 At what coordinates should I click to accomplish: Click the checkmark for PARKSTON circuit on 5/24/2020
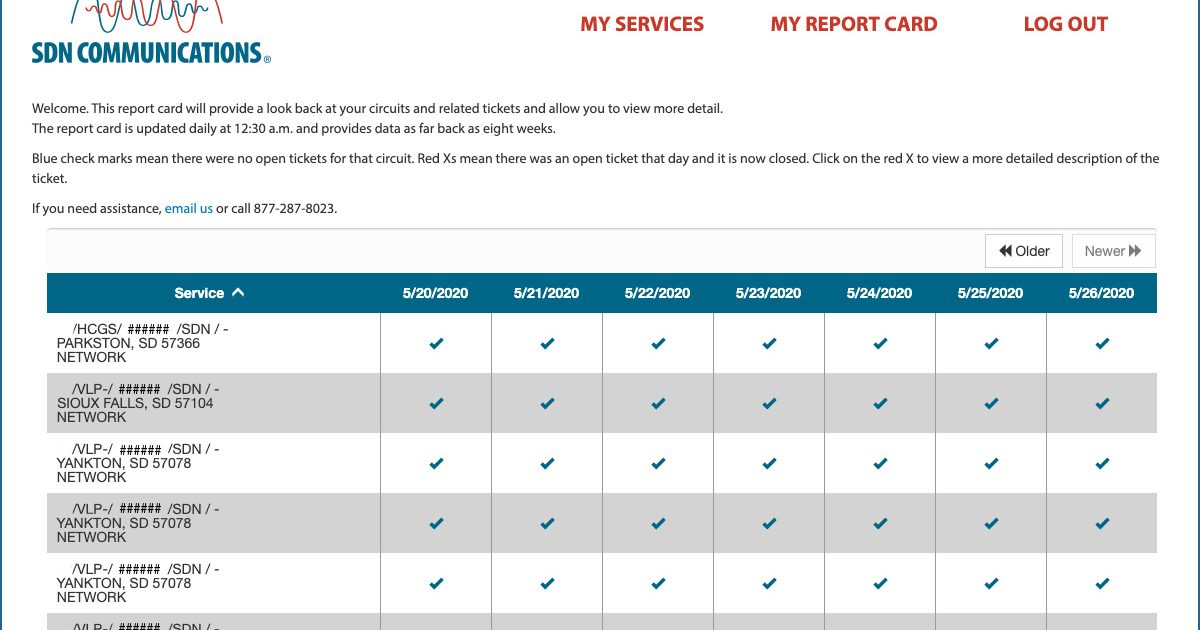tap(879, 343)
